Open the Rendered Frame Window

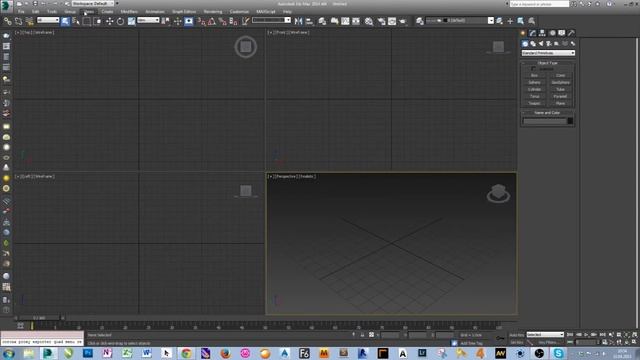tap(392, 21)
